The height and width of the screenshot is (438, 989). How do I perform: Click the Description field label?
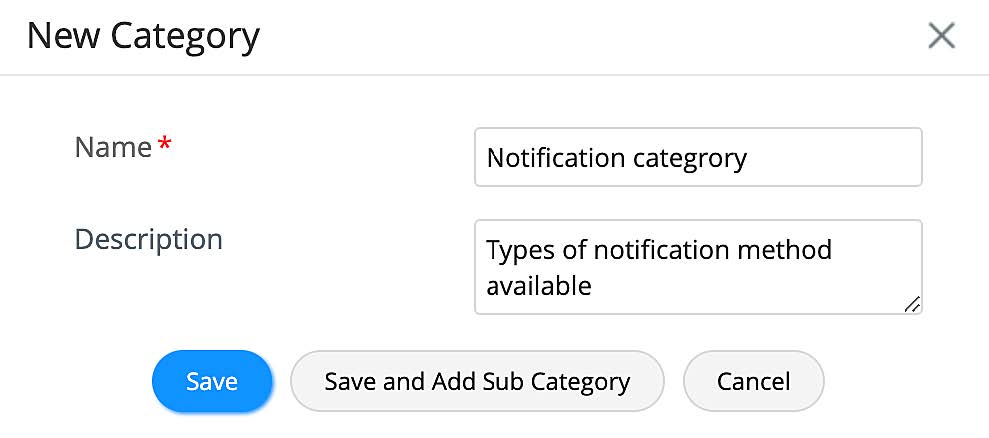pos(149,240)
